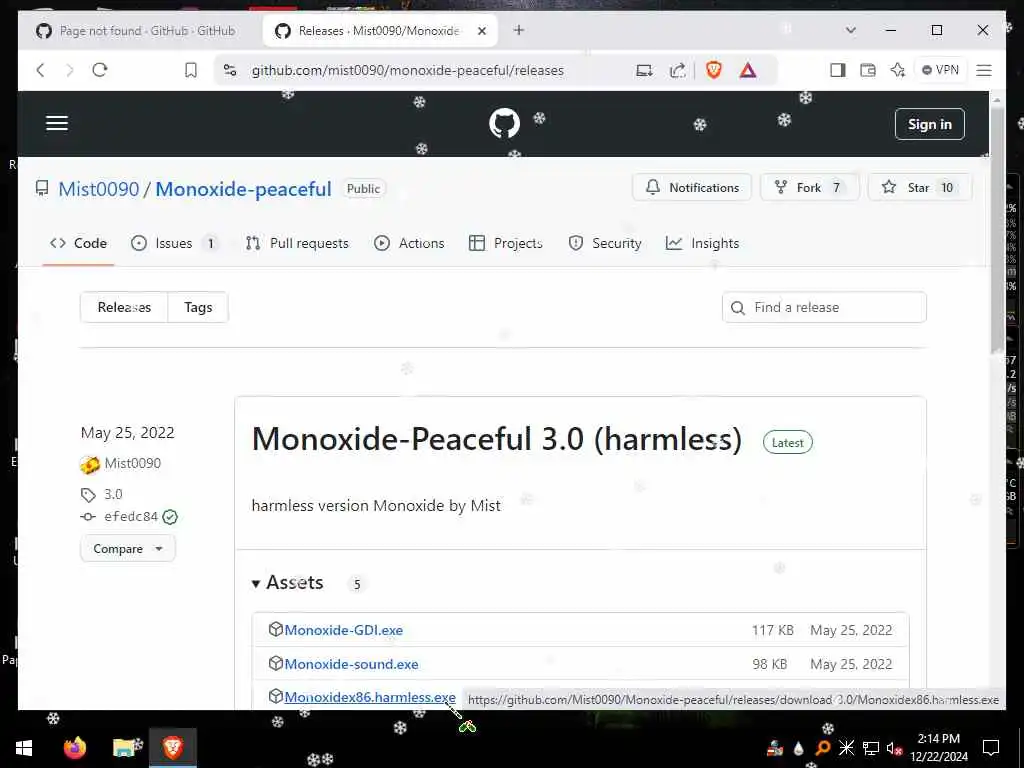The height and width of the screenshot is (768, 1024).
Task: Open Brave Wallet icon
Action: [867, 70]
